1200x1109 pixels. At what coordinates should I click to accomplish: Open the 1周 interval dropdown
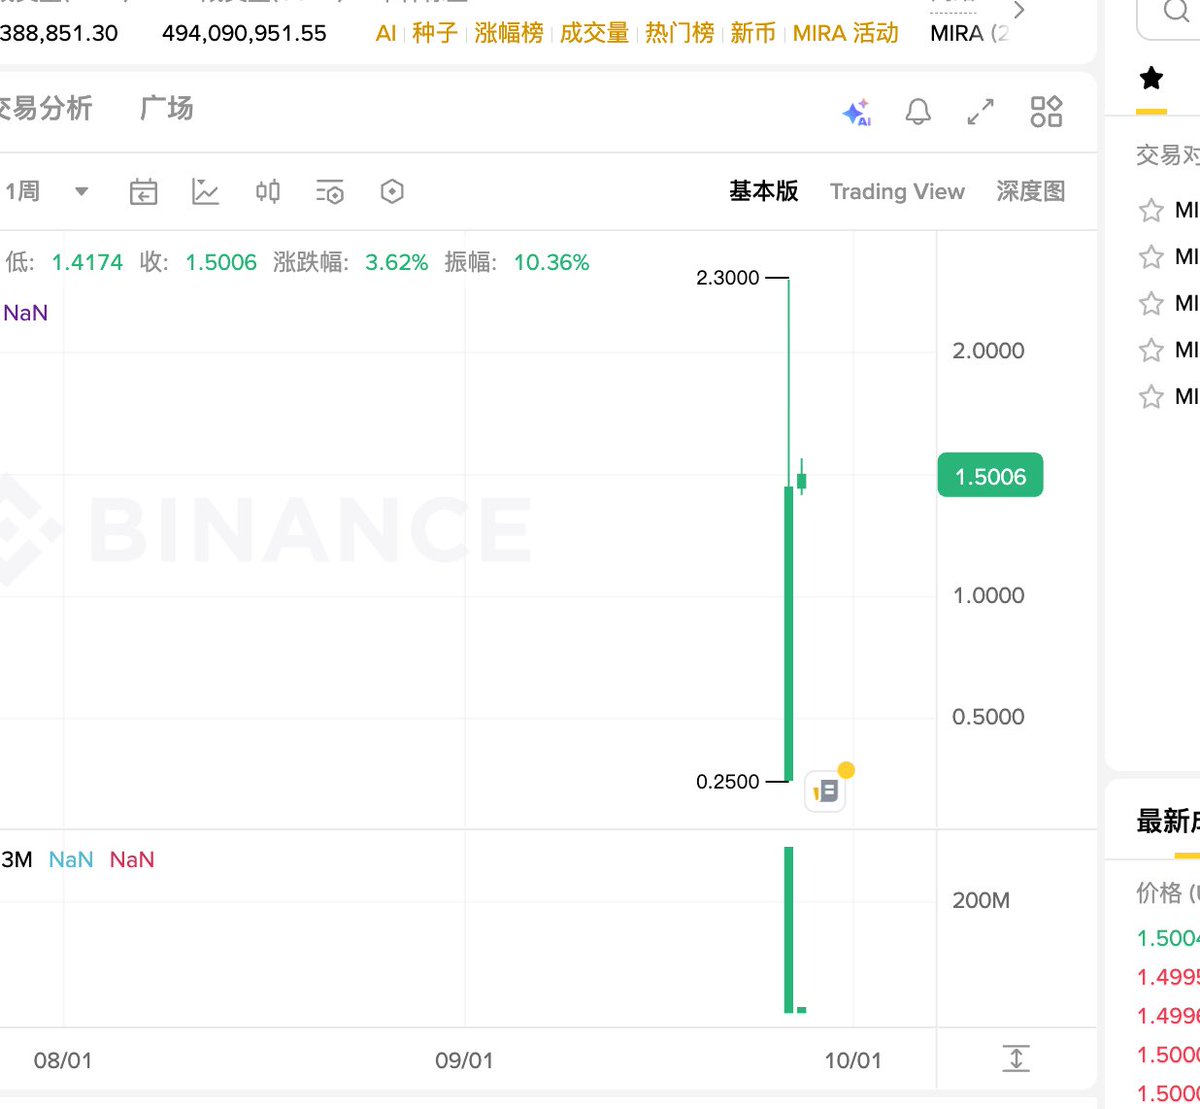click(82, 192)
